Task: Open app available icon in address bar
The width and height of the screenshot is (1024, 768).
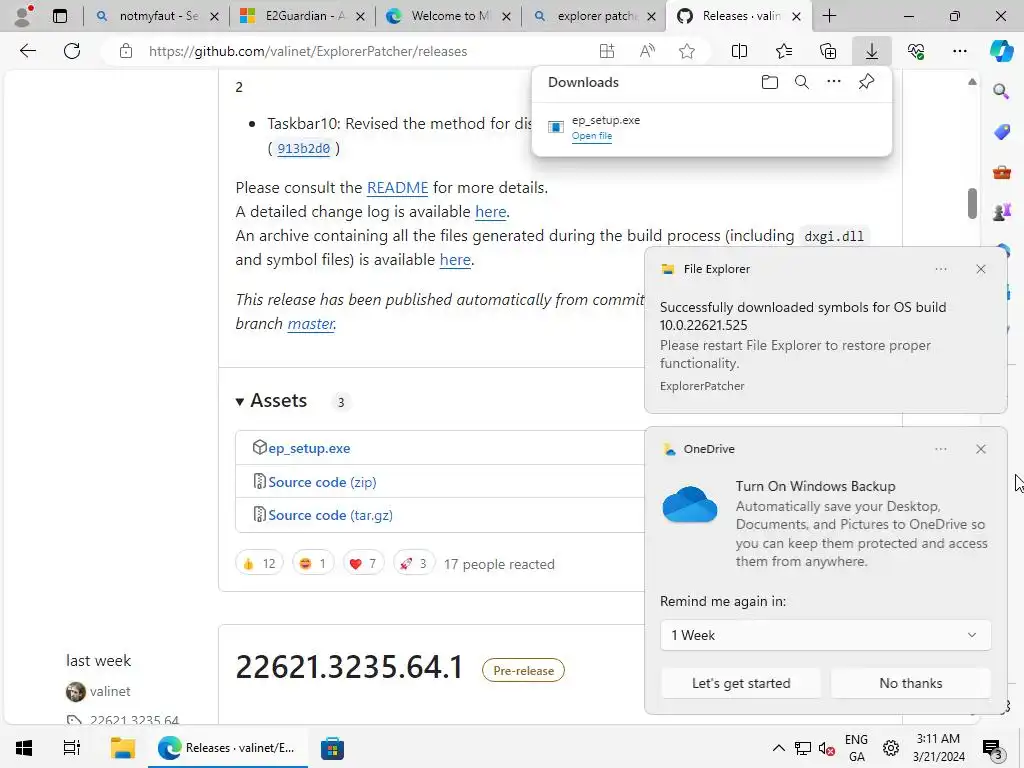Action: coord(607,51)
